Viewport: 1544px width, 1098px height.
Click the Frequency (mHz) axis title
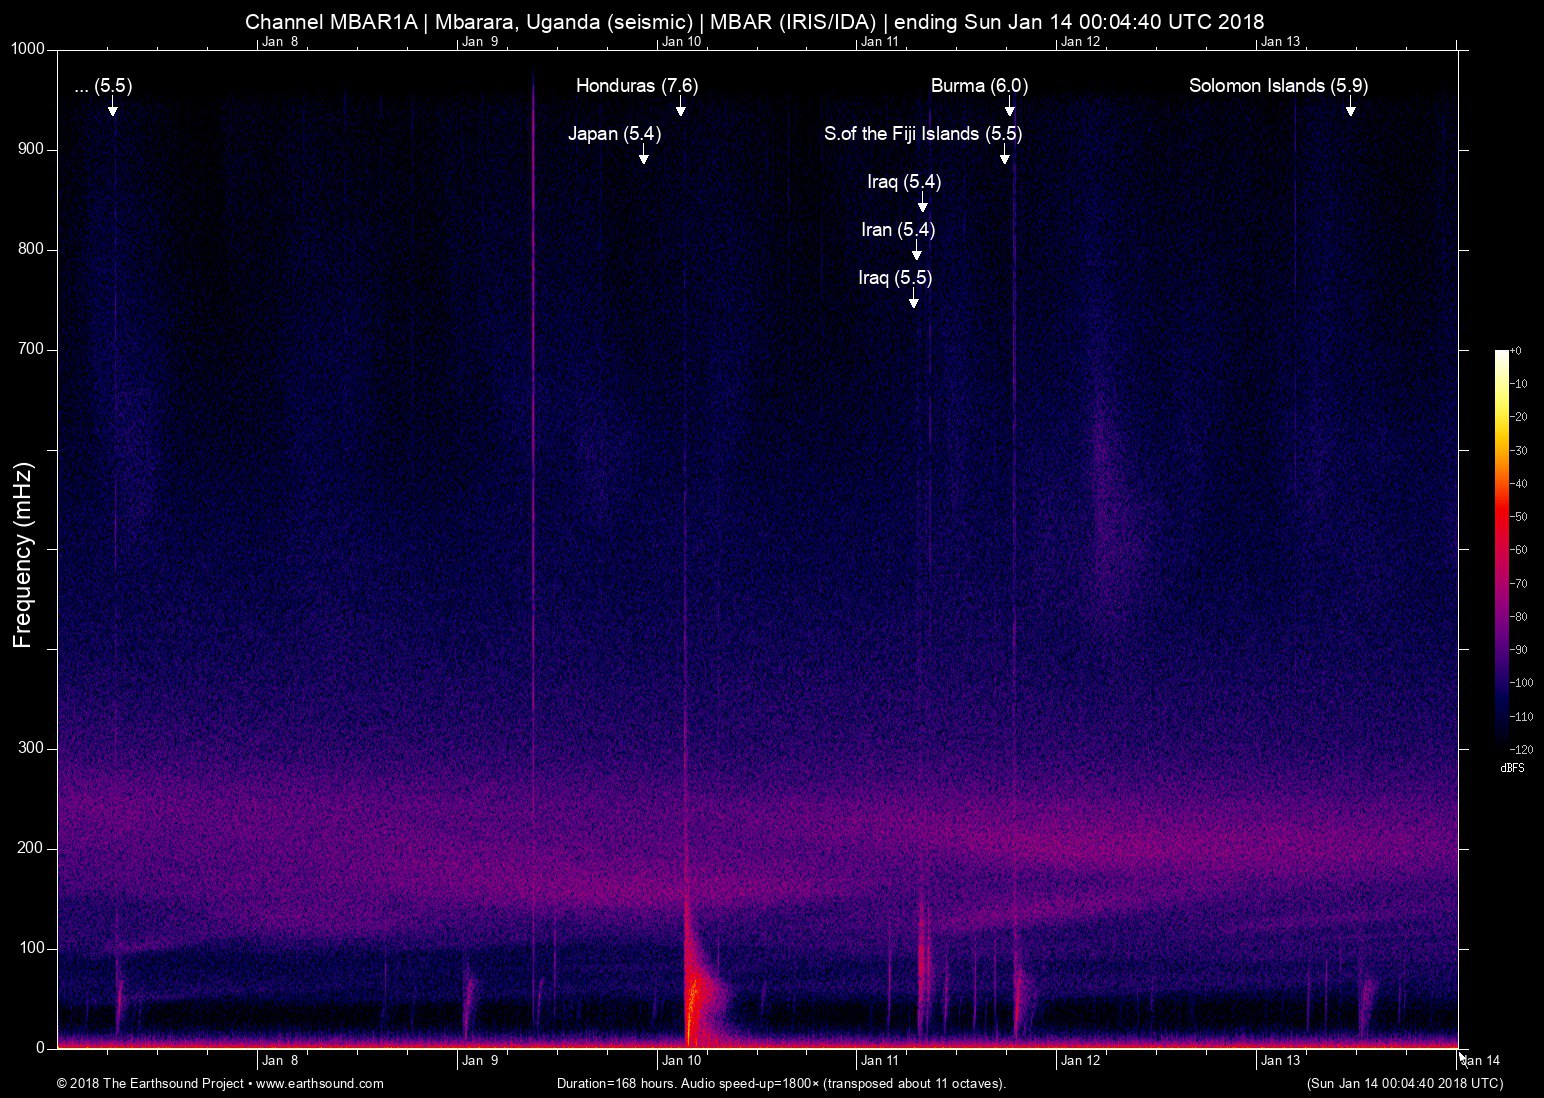23,555
